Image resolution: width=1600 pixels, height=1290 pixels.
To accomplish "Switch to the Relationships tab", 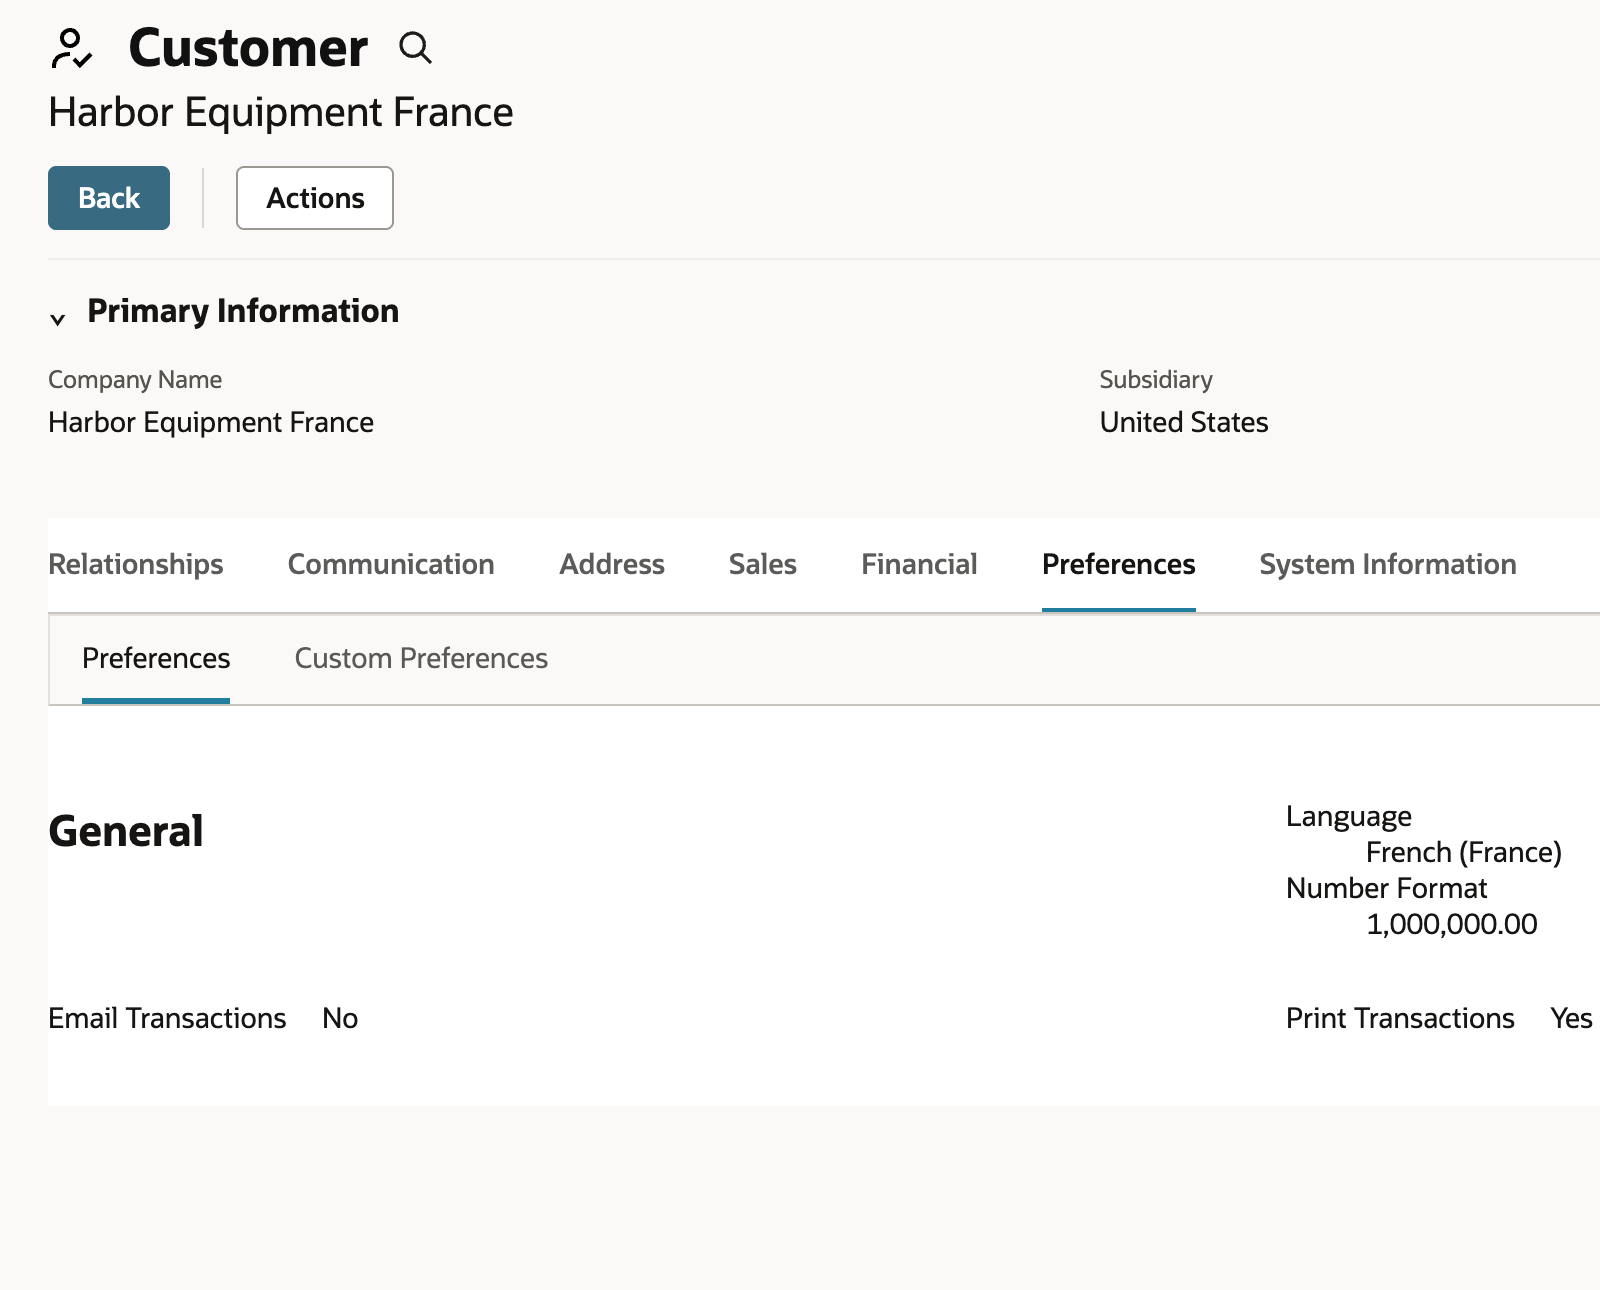I will 136,564.
